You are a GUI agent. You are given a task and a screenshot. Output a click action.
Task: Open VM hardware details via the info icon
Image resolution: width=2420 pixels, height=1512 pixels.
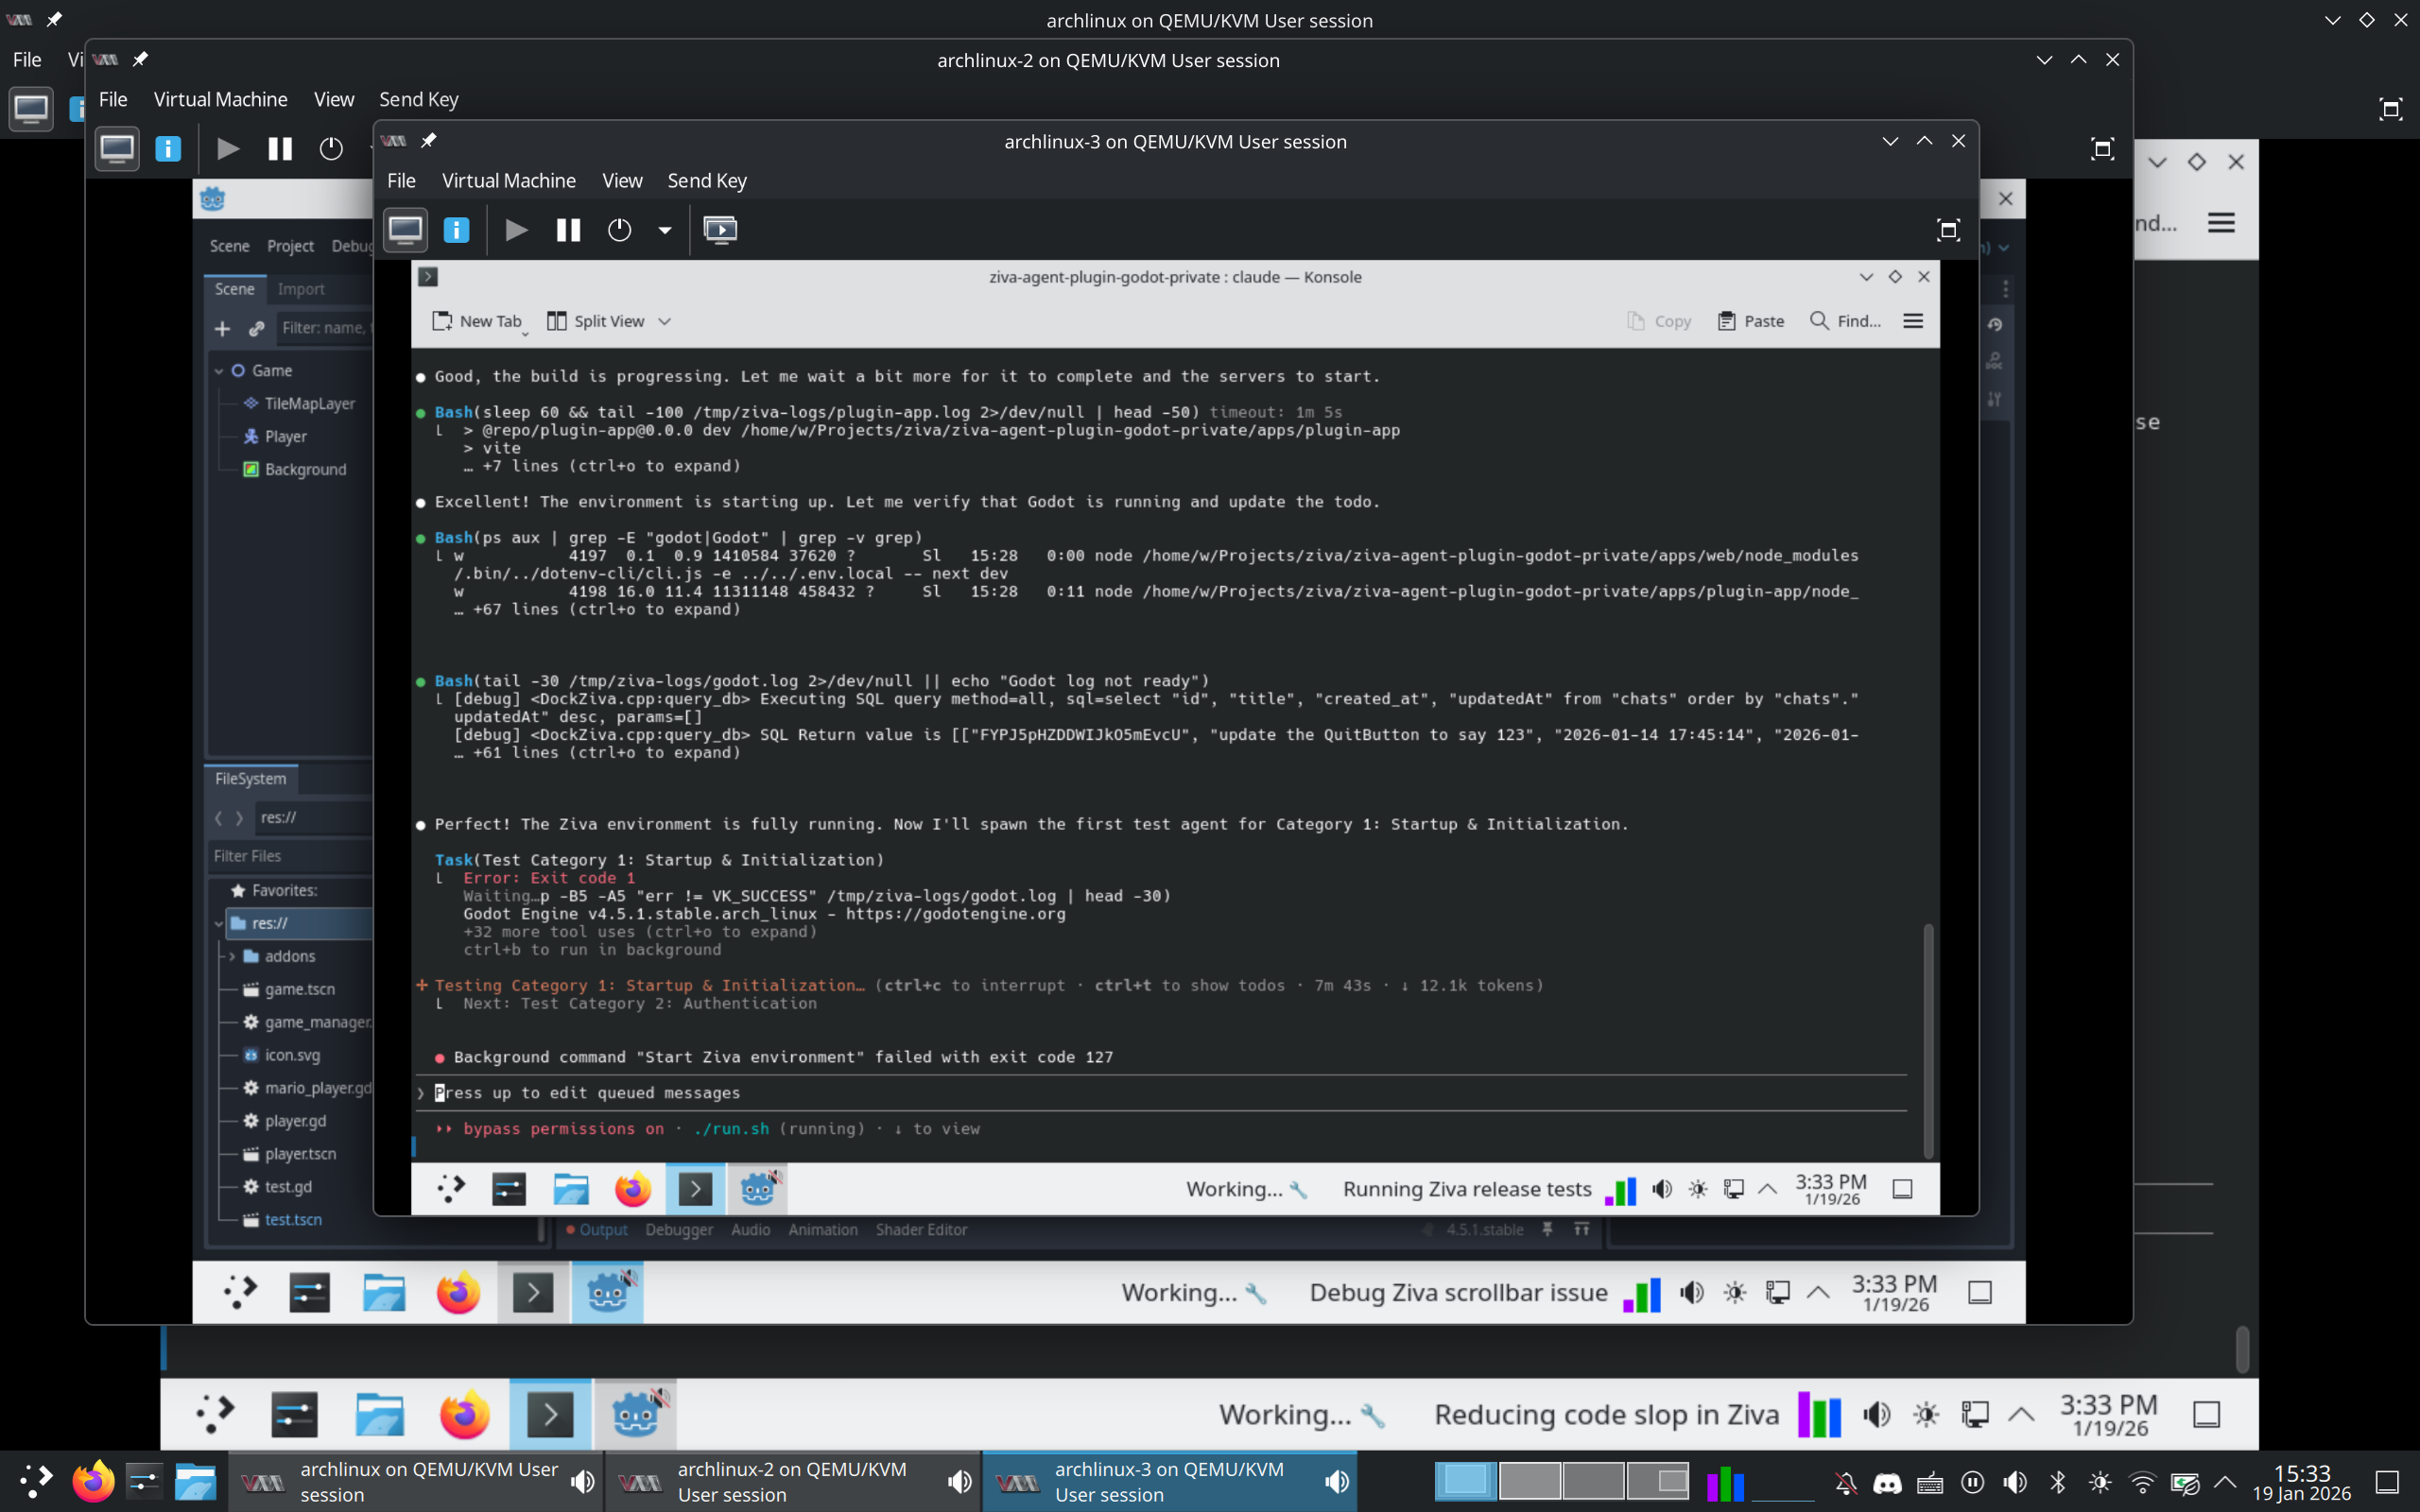(456, 230)
